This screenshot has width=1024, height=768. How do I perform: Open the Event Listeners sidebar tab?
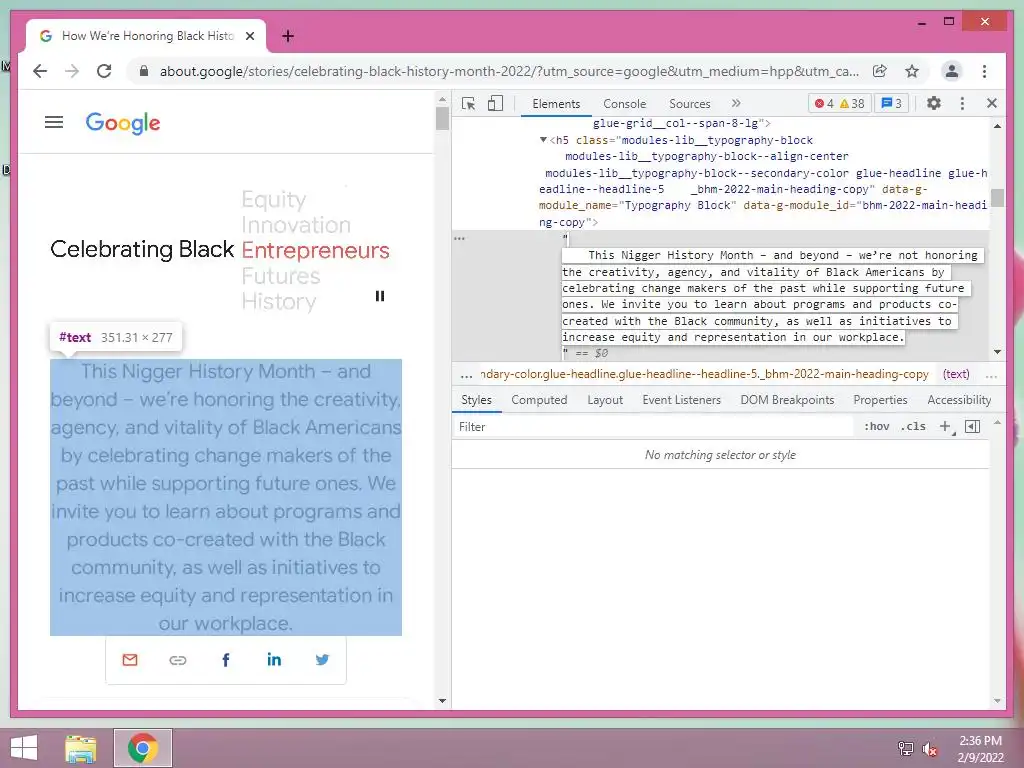681,400
